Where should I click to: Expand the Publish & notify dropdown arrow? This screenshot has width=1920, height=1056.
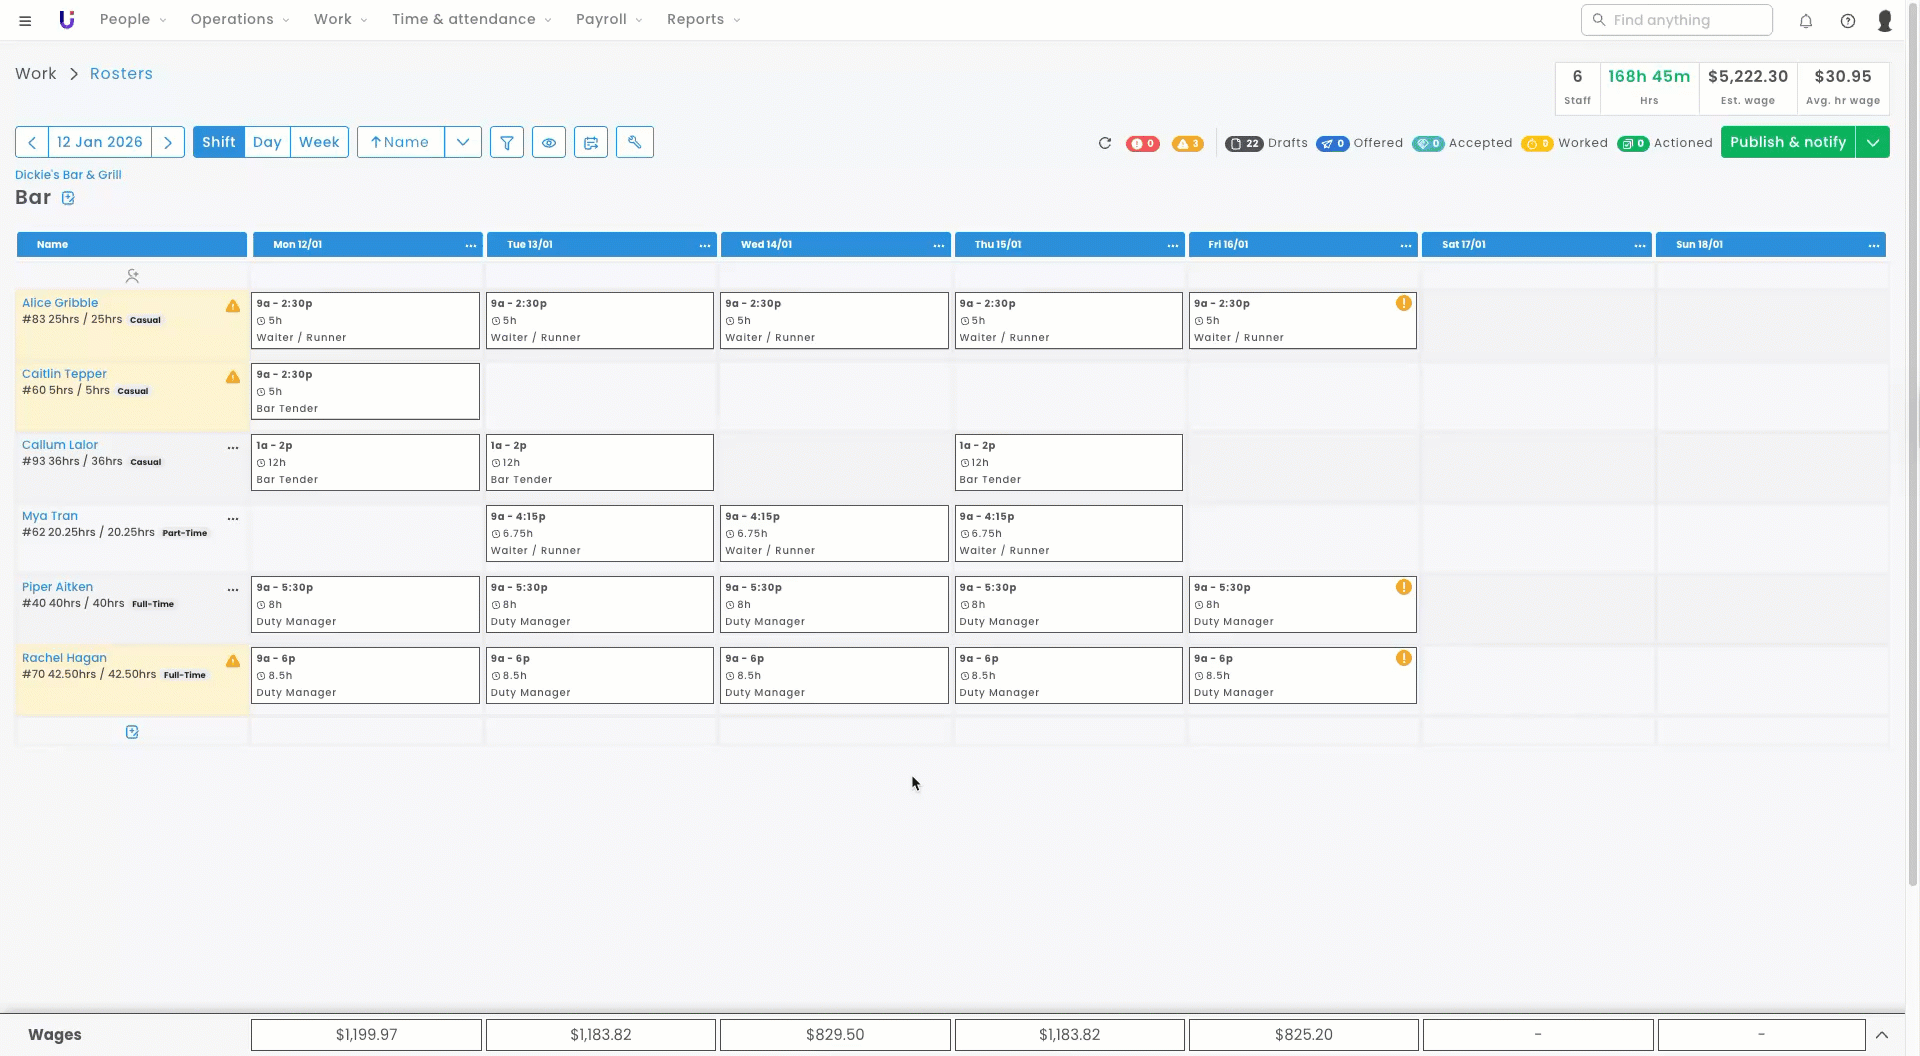pos(1873,142)
